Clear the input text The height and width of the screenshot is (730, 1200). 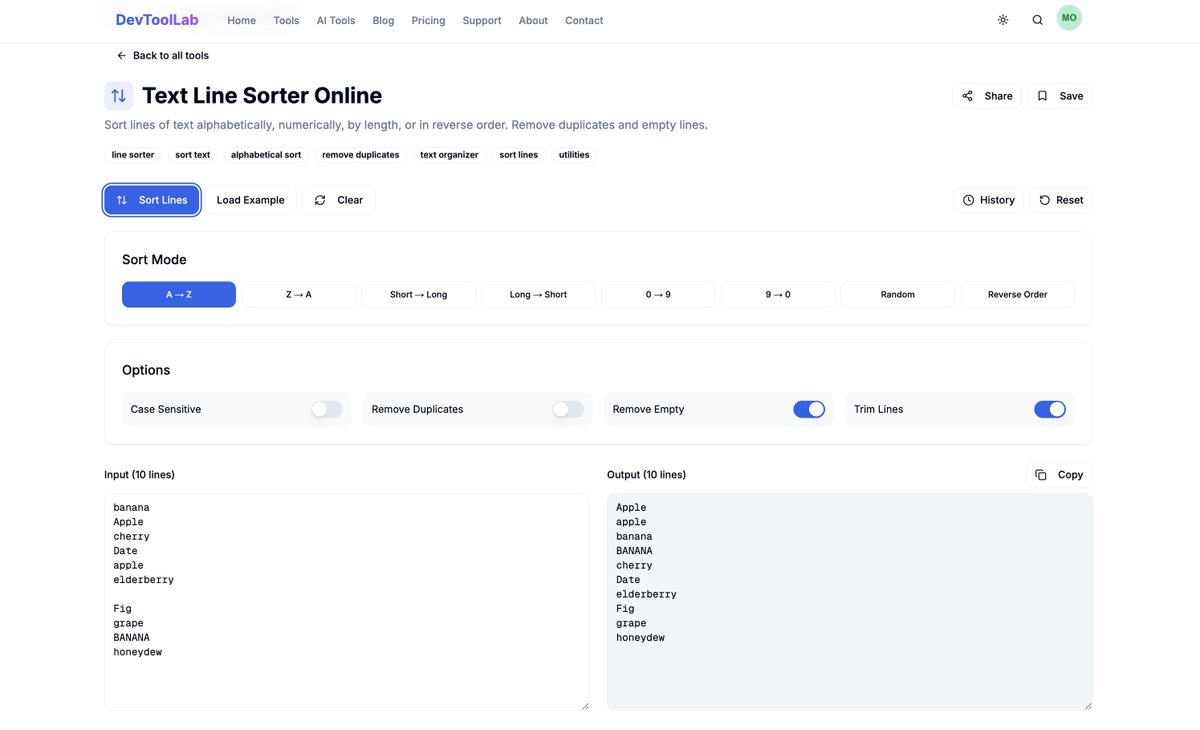pos(338,200)
